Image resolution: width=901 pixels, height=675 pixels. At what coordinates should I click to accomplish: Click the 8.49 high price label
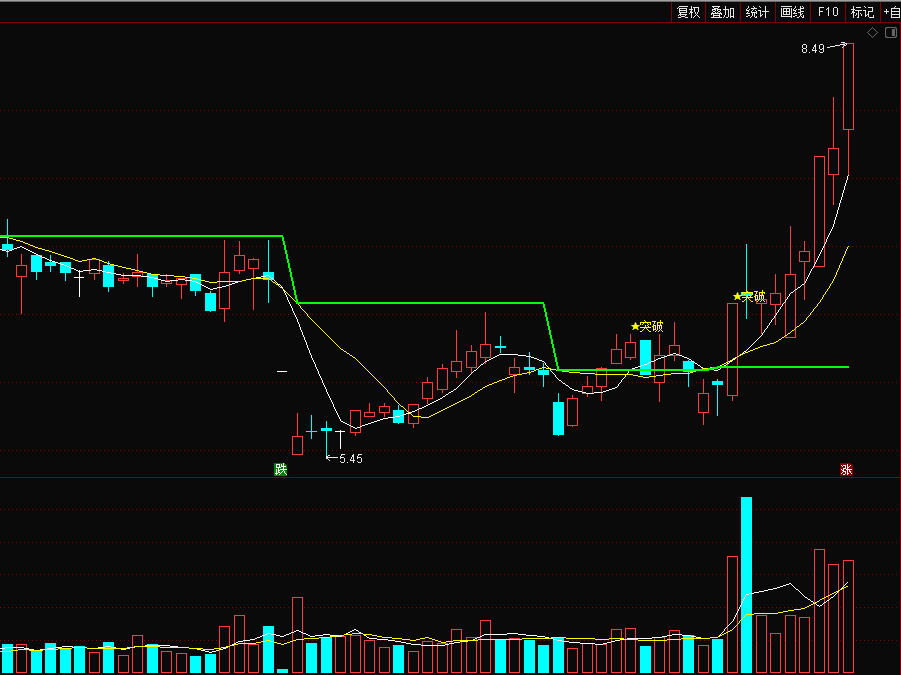tap(813, 49)
